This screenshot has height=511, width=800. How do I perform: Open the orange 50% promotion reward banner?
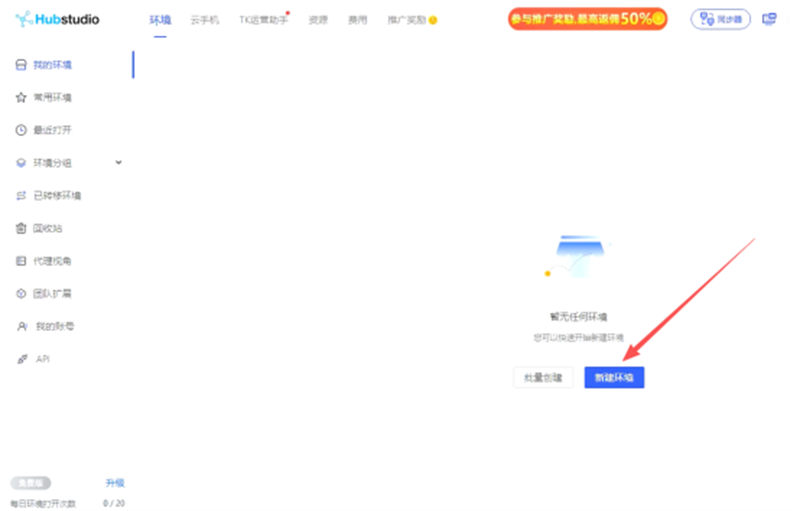587,19
